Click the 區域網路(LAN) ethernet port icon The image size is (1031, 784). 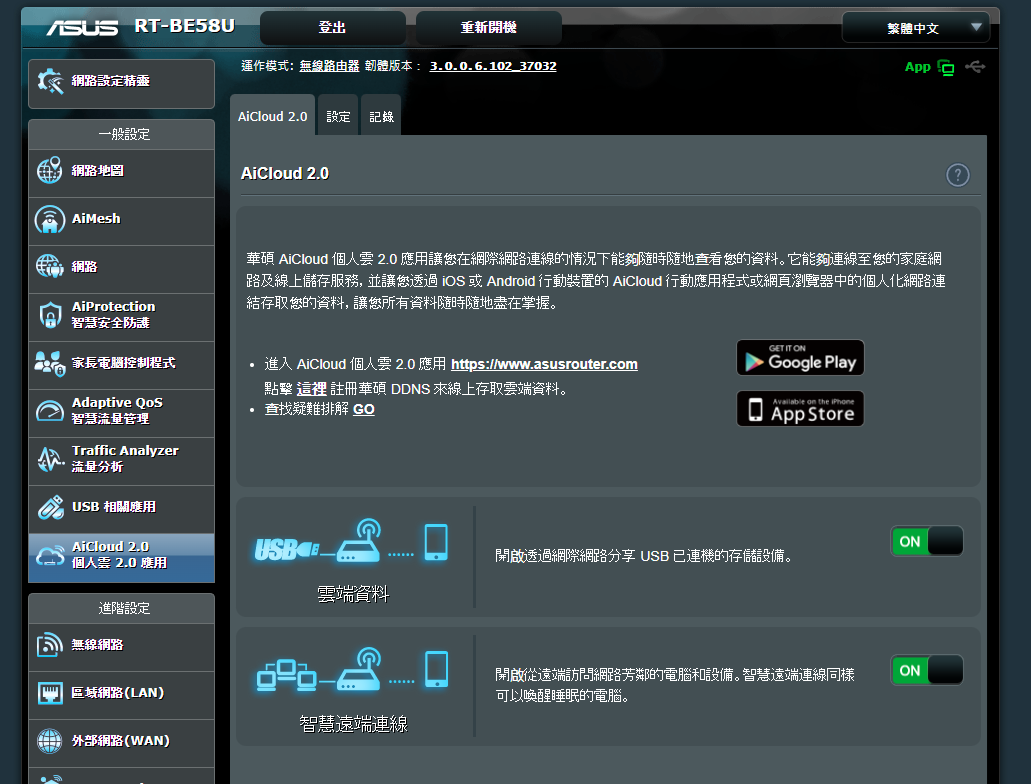pyautogui.click(x=50, y=693)
